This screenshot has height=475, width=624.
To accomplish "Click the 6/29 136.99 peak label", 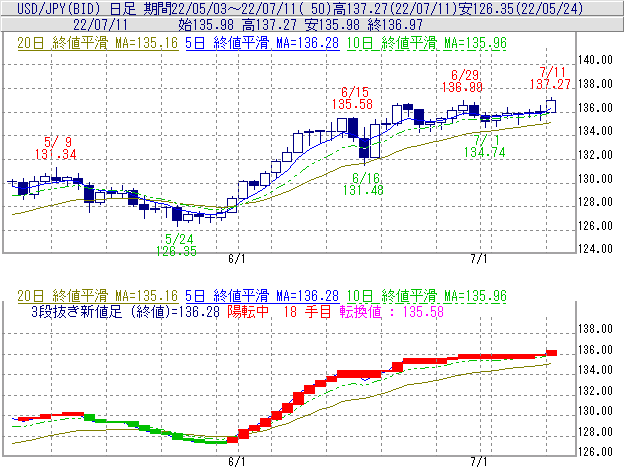I will (x=462, y=81).
